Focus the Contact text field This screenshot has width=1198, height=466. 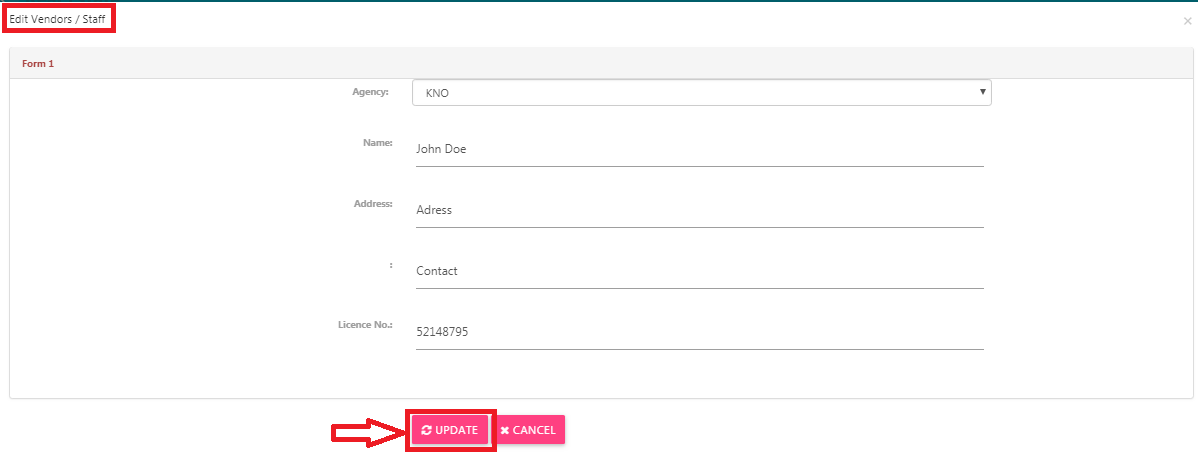[x=699, y=271]
